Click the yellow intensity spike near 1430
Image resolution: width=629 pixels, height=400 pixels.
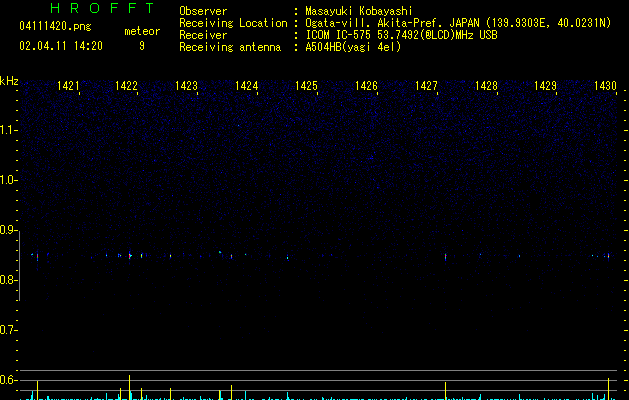pos(609,389)
